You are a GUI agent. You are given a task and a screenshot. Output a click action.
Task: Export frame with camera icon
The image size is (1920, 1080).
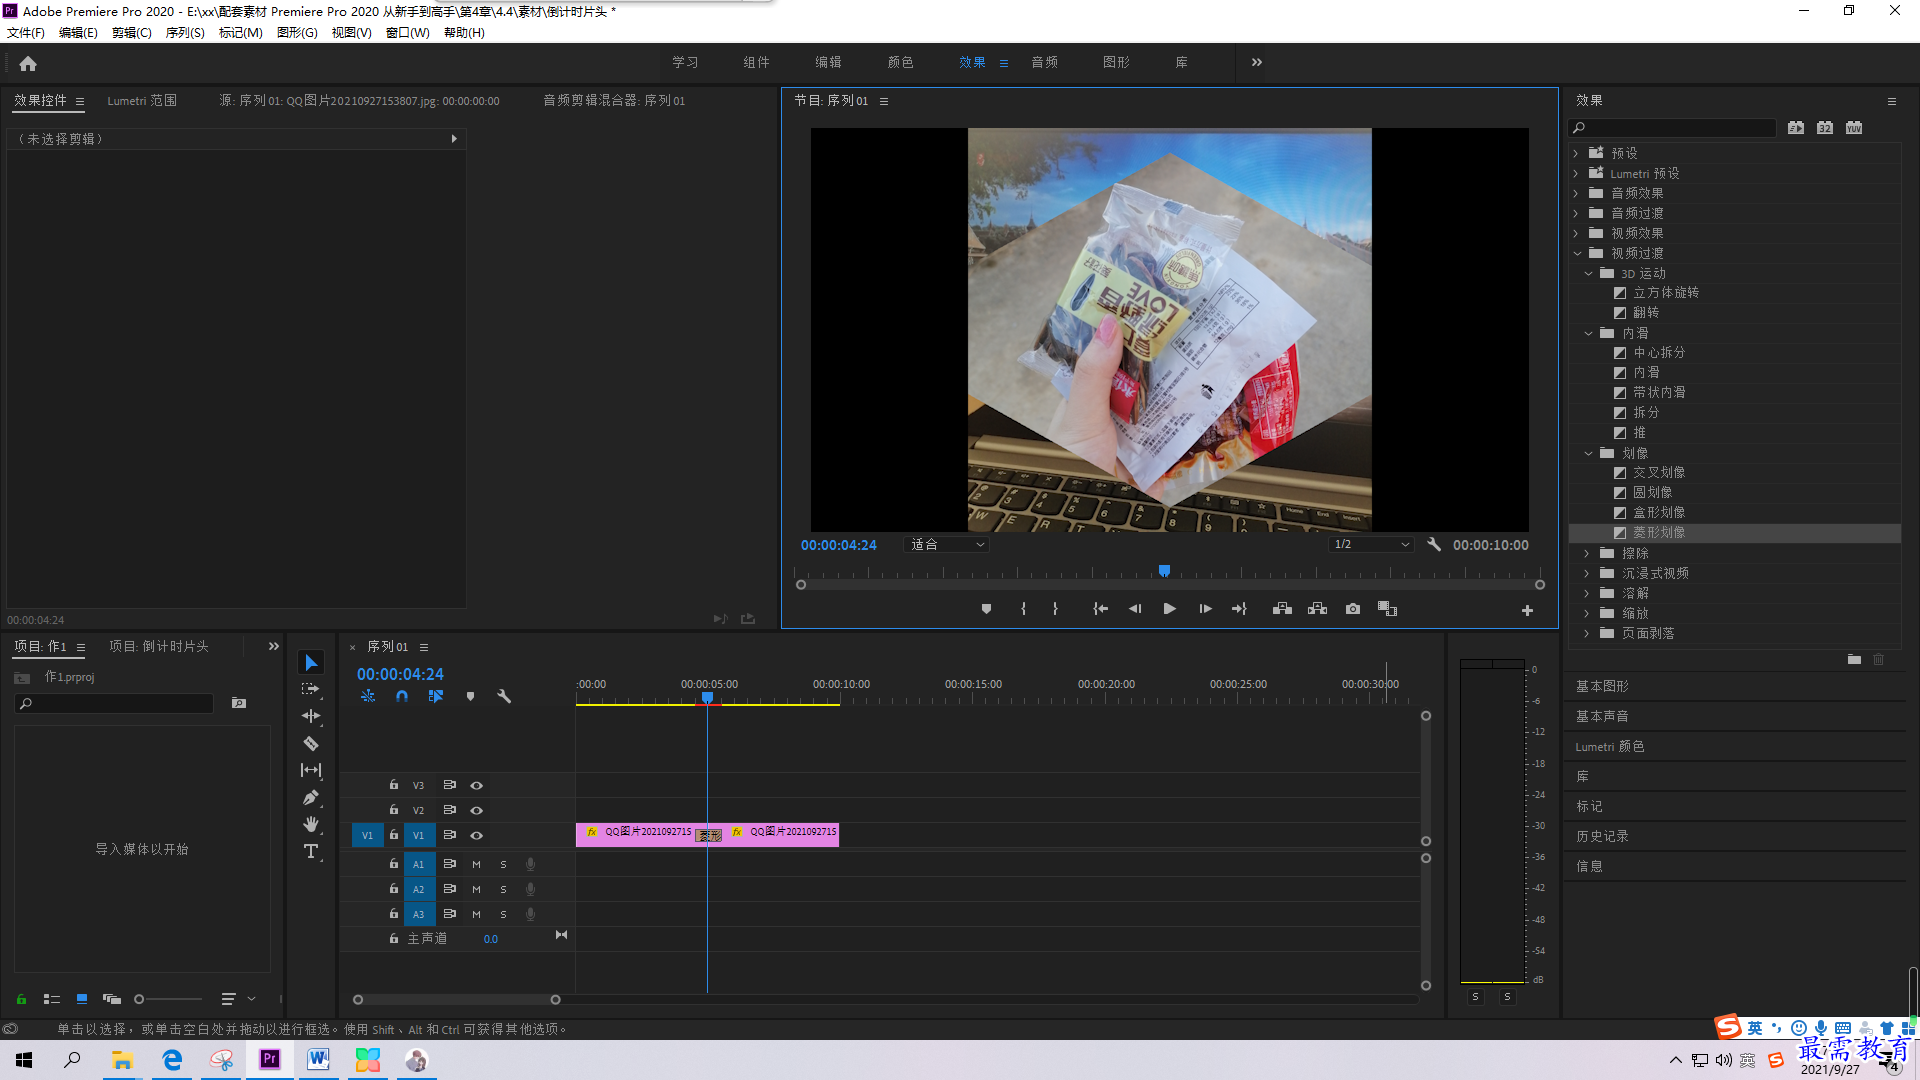pos(1353,609)
